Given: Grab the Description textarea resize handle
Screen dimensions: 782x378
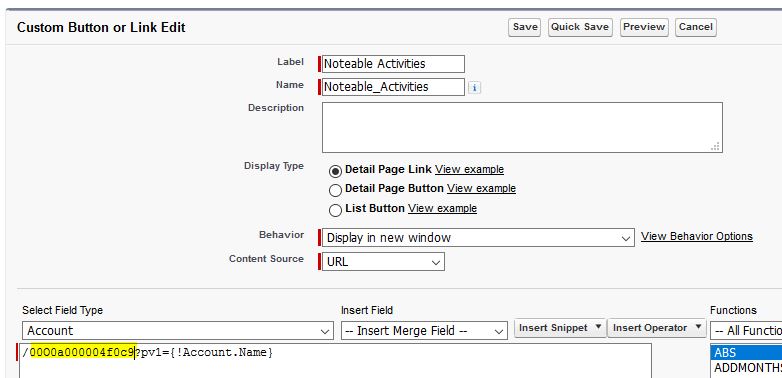Looking at the screenshot, I should 716,147.
